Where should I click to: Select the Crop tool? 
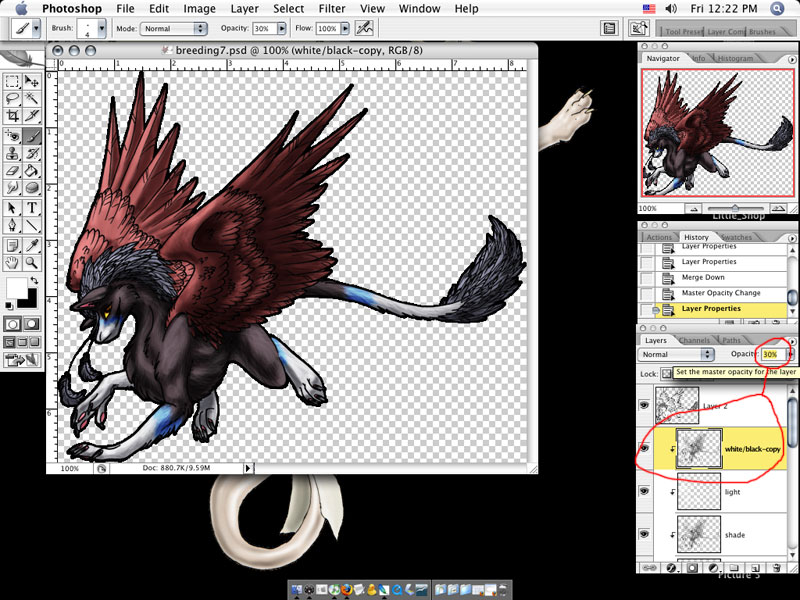coord(12,116)
